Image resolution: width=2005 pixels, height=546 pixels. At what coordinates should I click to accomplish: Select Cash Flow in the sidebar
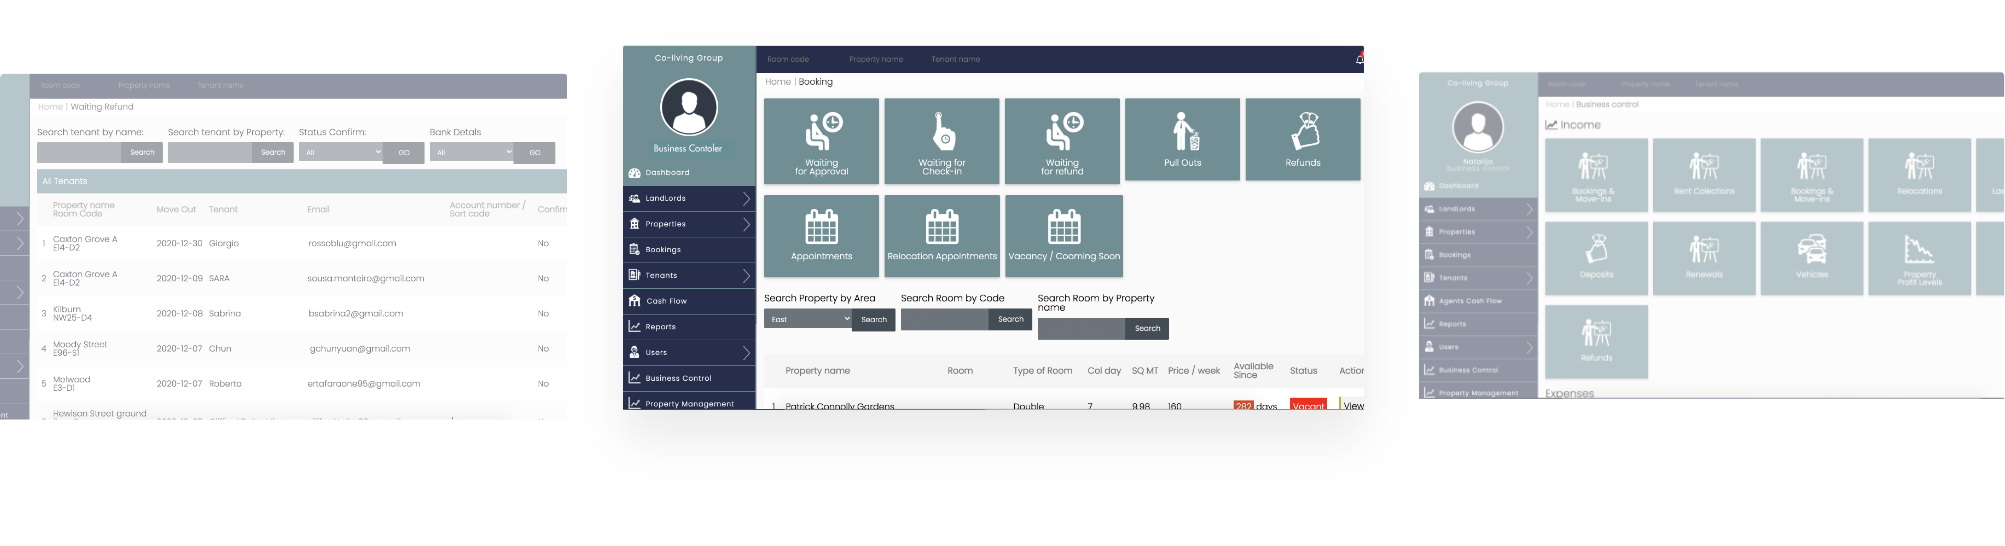pyautogui.click(x=666, y=301)
